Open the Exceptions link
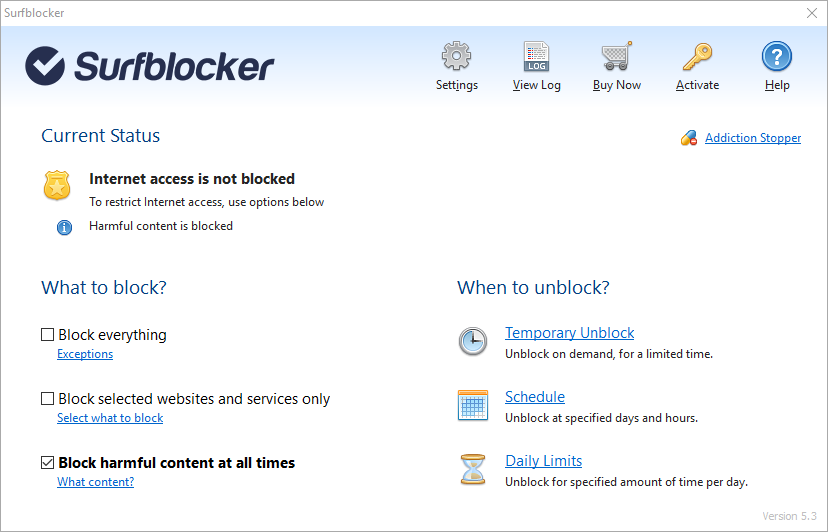828x532 pixels. click(85, 354)
